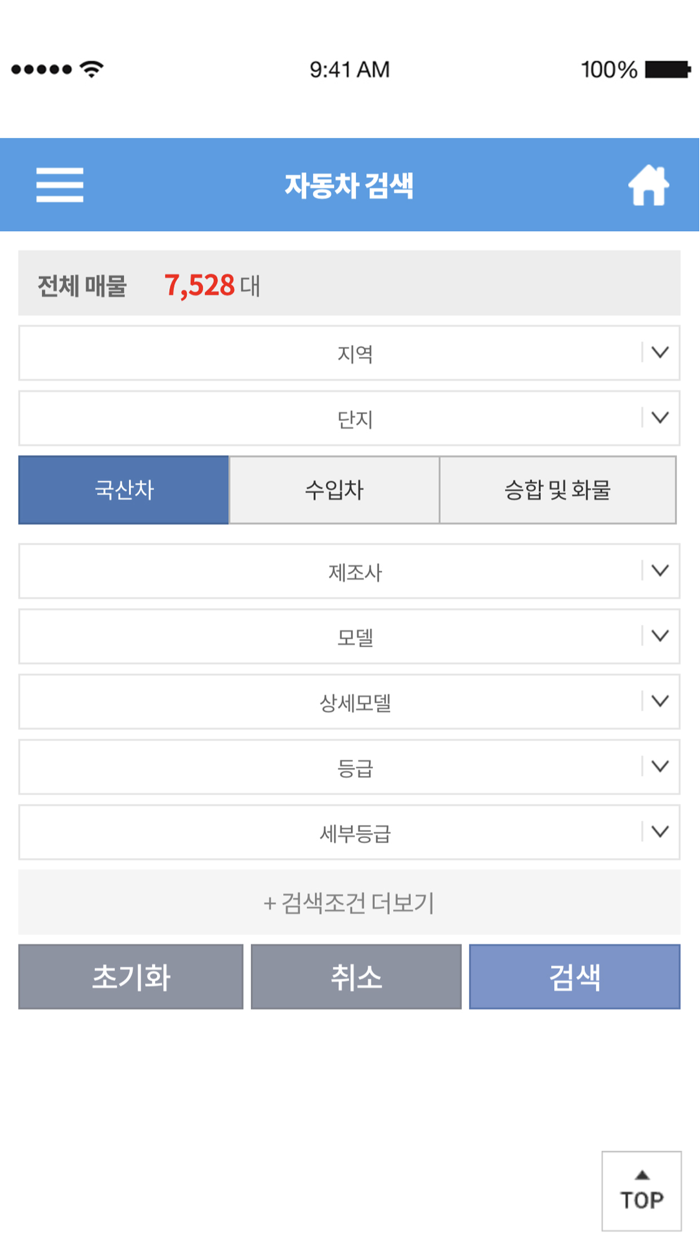This screenshot has width=700, height=1244.
Task: Click the battery icon in status bar
Action: 668,70
